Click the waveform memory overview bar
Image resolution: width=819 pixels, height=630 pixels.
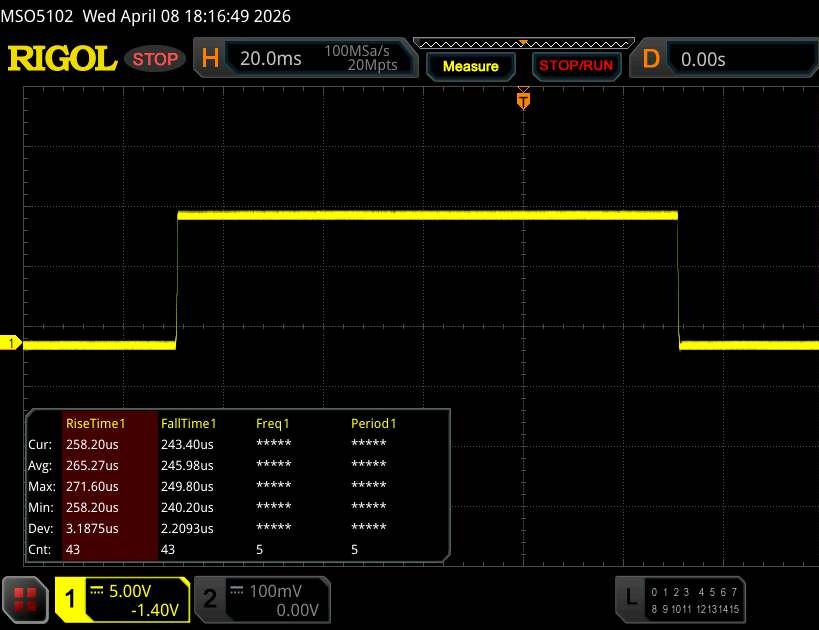[522, 44]
